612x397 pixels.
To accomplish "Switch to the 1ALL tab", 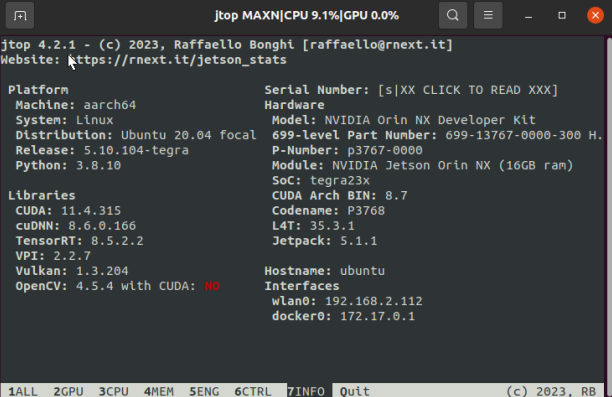I will [x=23, y=391].
